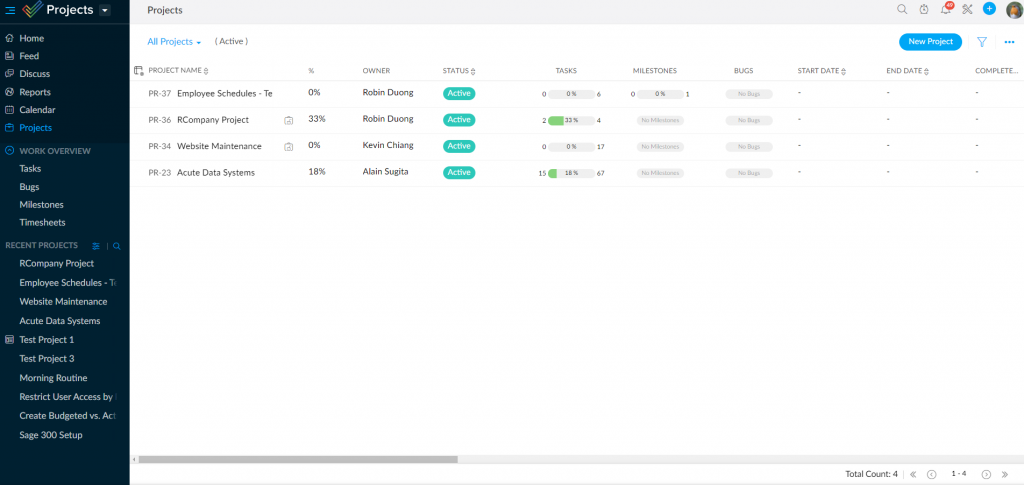Open Tasks under Work Overview
The width and height of the screenshot is (1024, 485).
coord(30,168)
